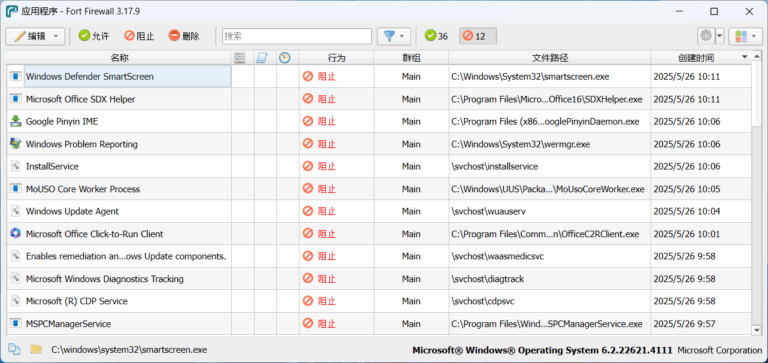Select the Enables remediation row name
768x363 pixels.
point(126,256)
